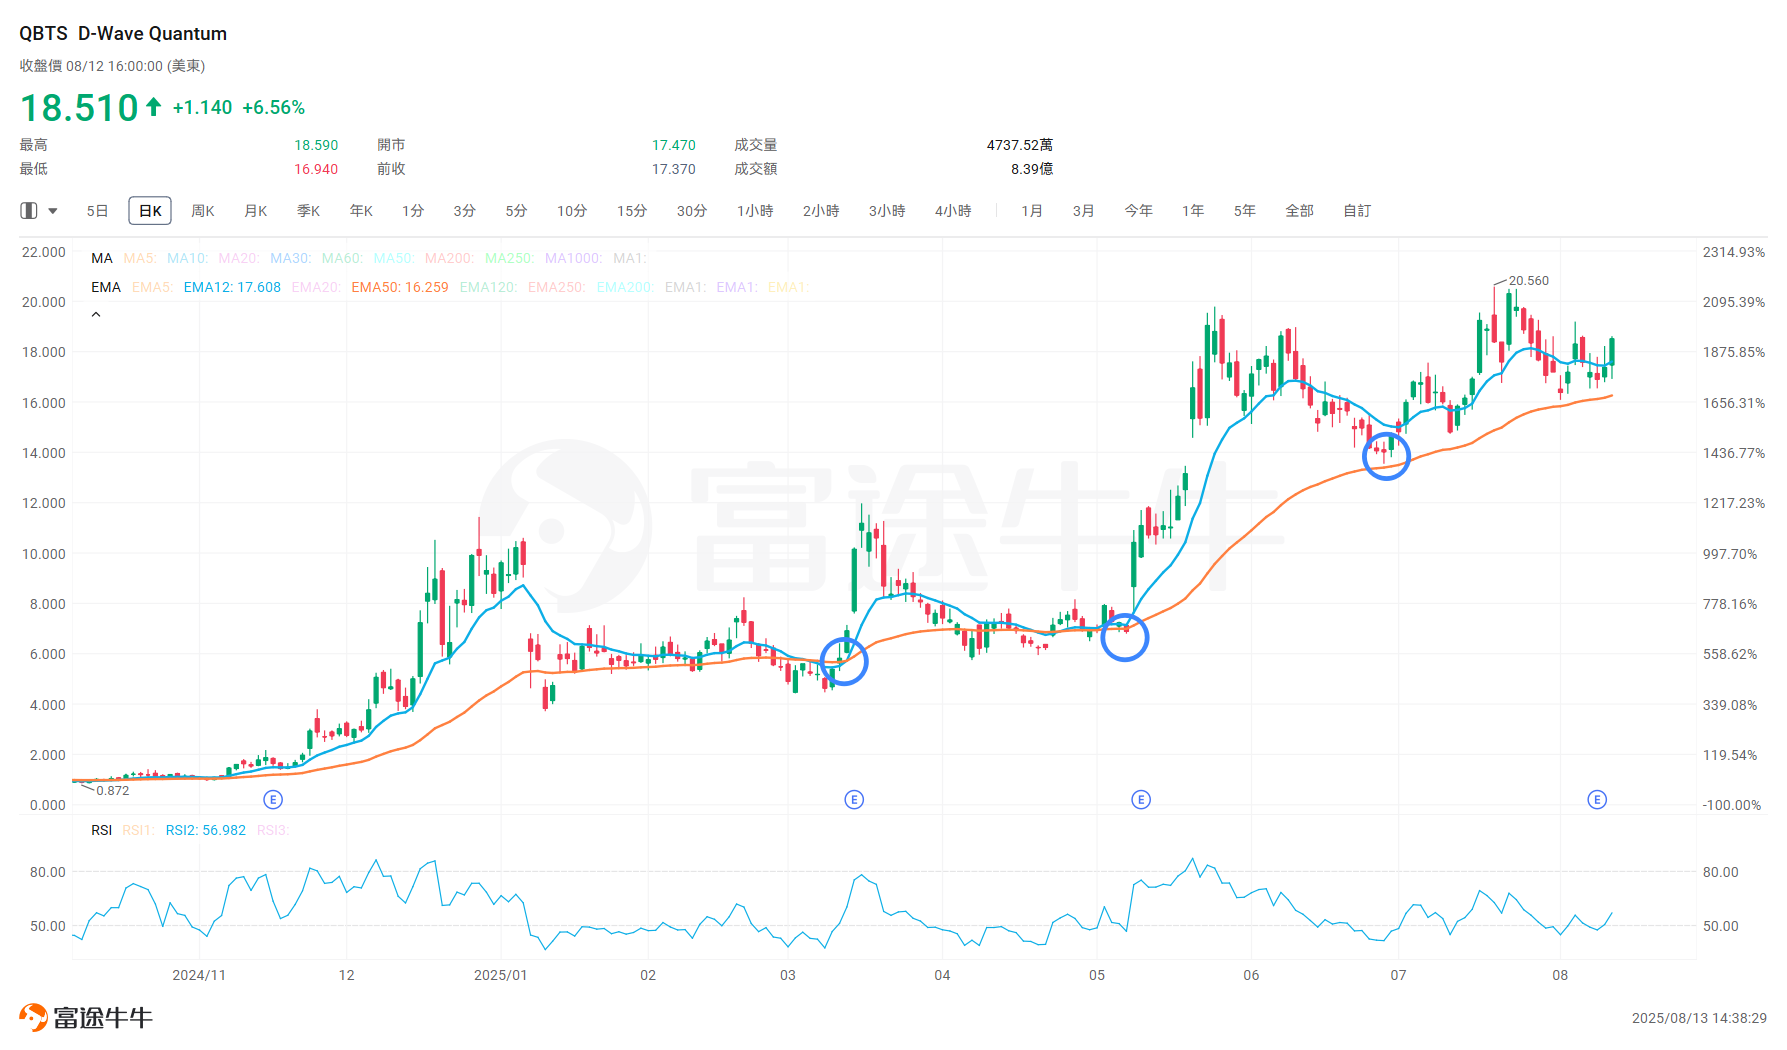Select the 5日 five-day view
The image size is (1787, 1050).
click(x=97, y=210)
